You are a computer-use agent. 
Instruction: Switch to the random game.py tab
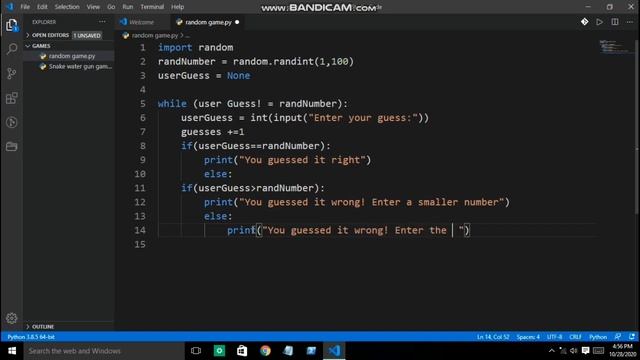[208, 22]
